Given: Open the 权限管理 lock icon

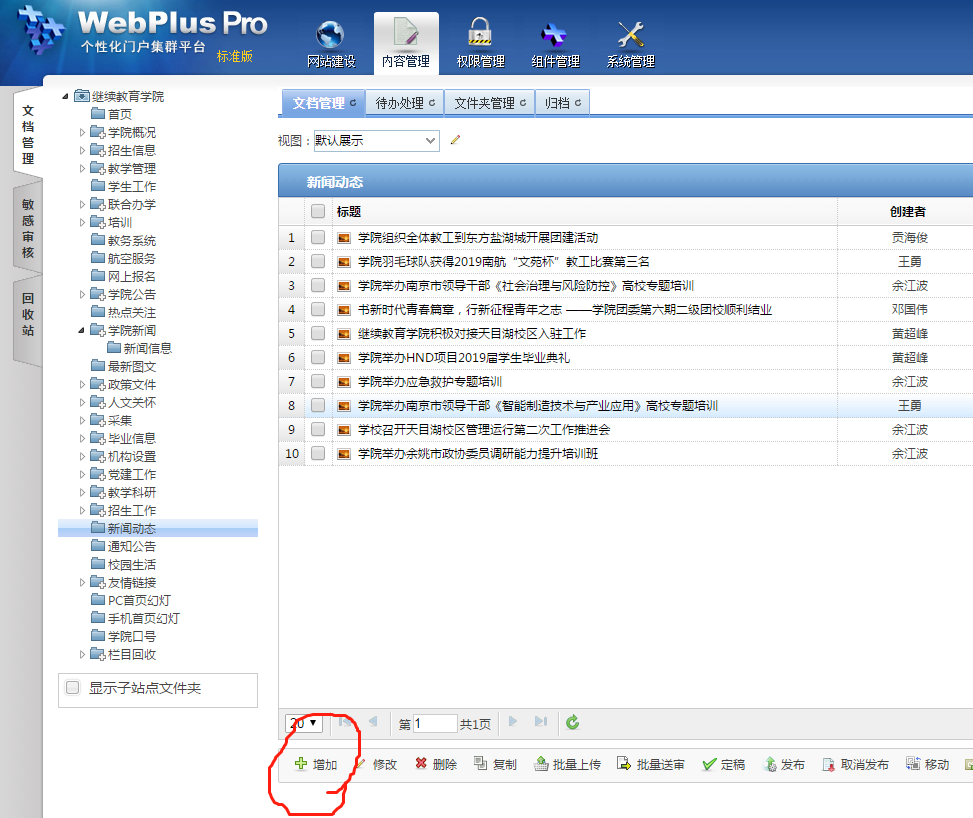Looking at the screenshot, I should pyautogui.click(x=480, y=36).
